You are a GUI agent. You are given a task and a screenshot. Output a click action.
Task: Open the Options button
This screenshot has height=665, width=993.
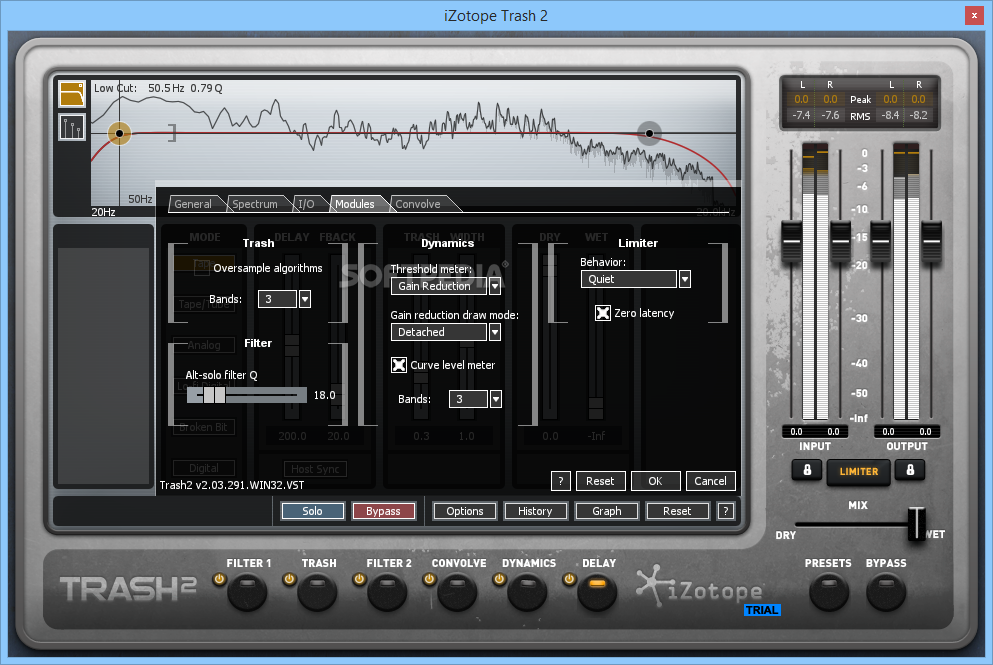465,511
